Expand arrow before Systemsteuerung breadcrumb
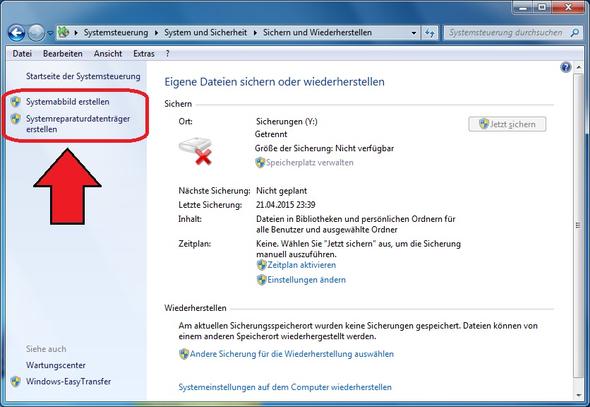This screenshot has height=407, width=590. click(76, 33)
